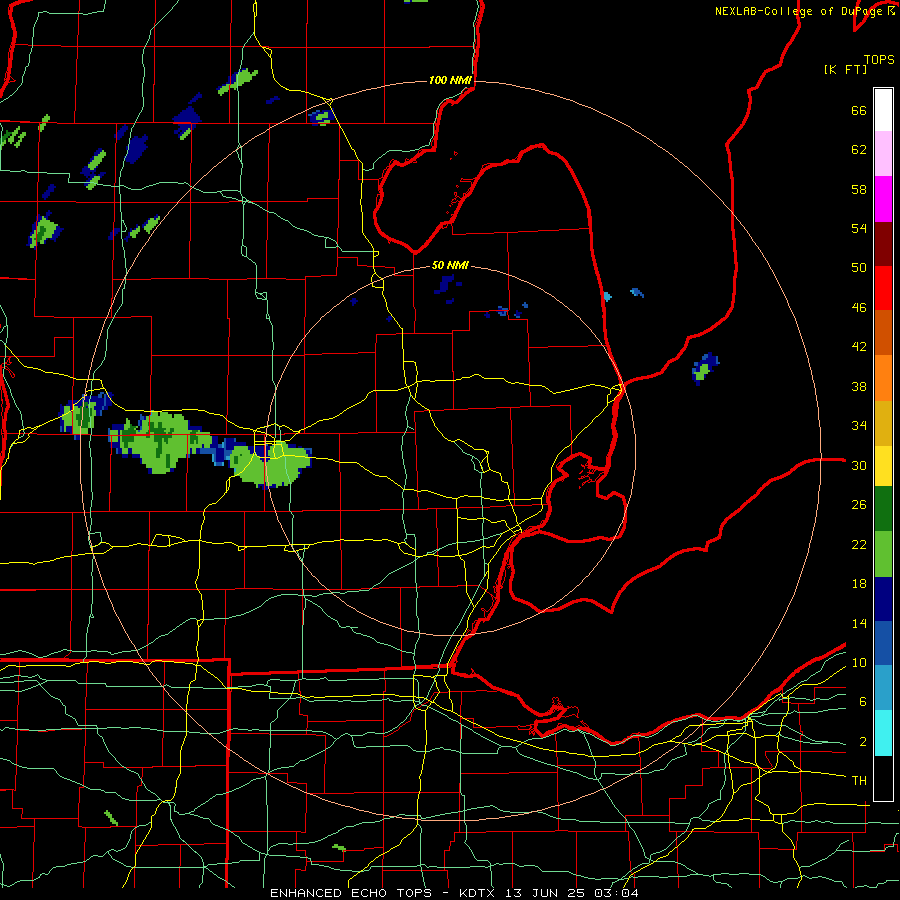This screenshot has height=900, width=900.
Task: Click the bright orange legend swatch
Action: (883, 378)
